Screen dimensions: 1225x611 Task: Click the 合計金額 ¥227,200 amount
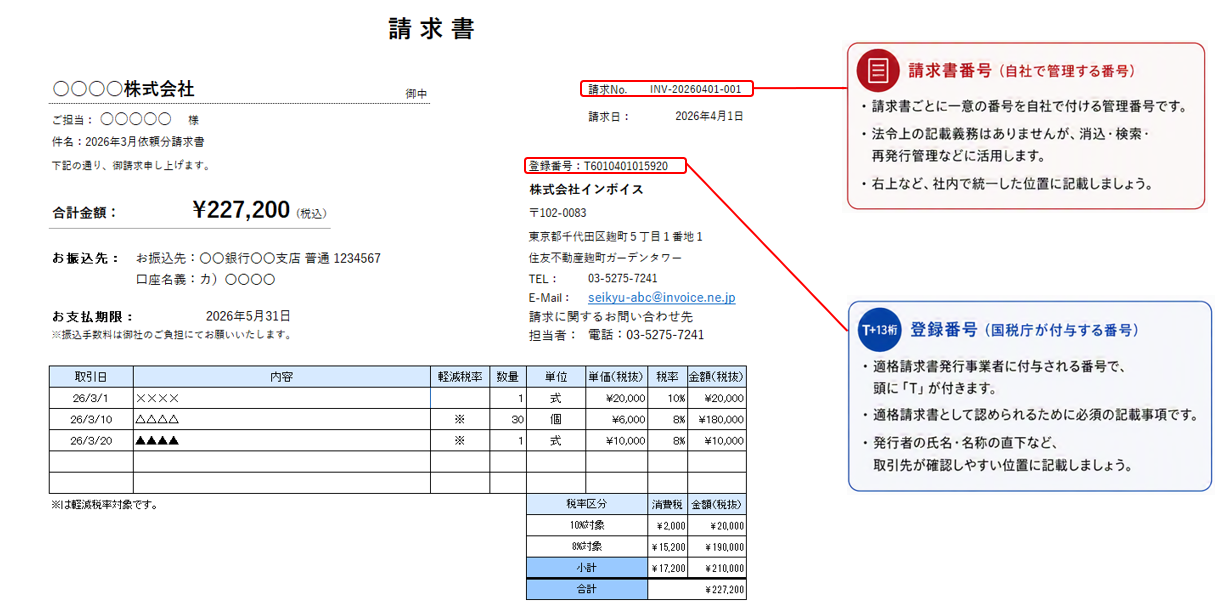point(241,209)
